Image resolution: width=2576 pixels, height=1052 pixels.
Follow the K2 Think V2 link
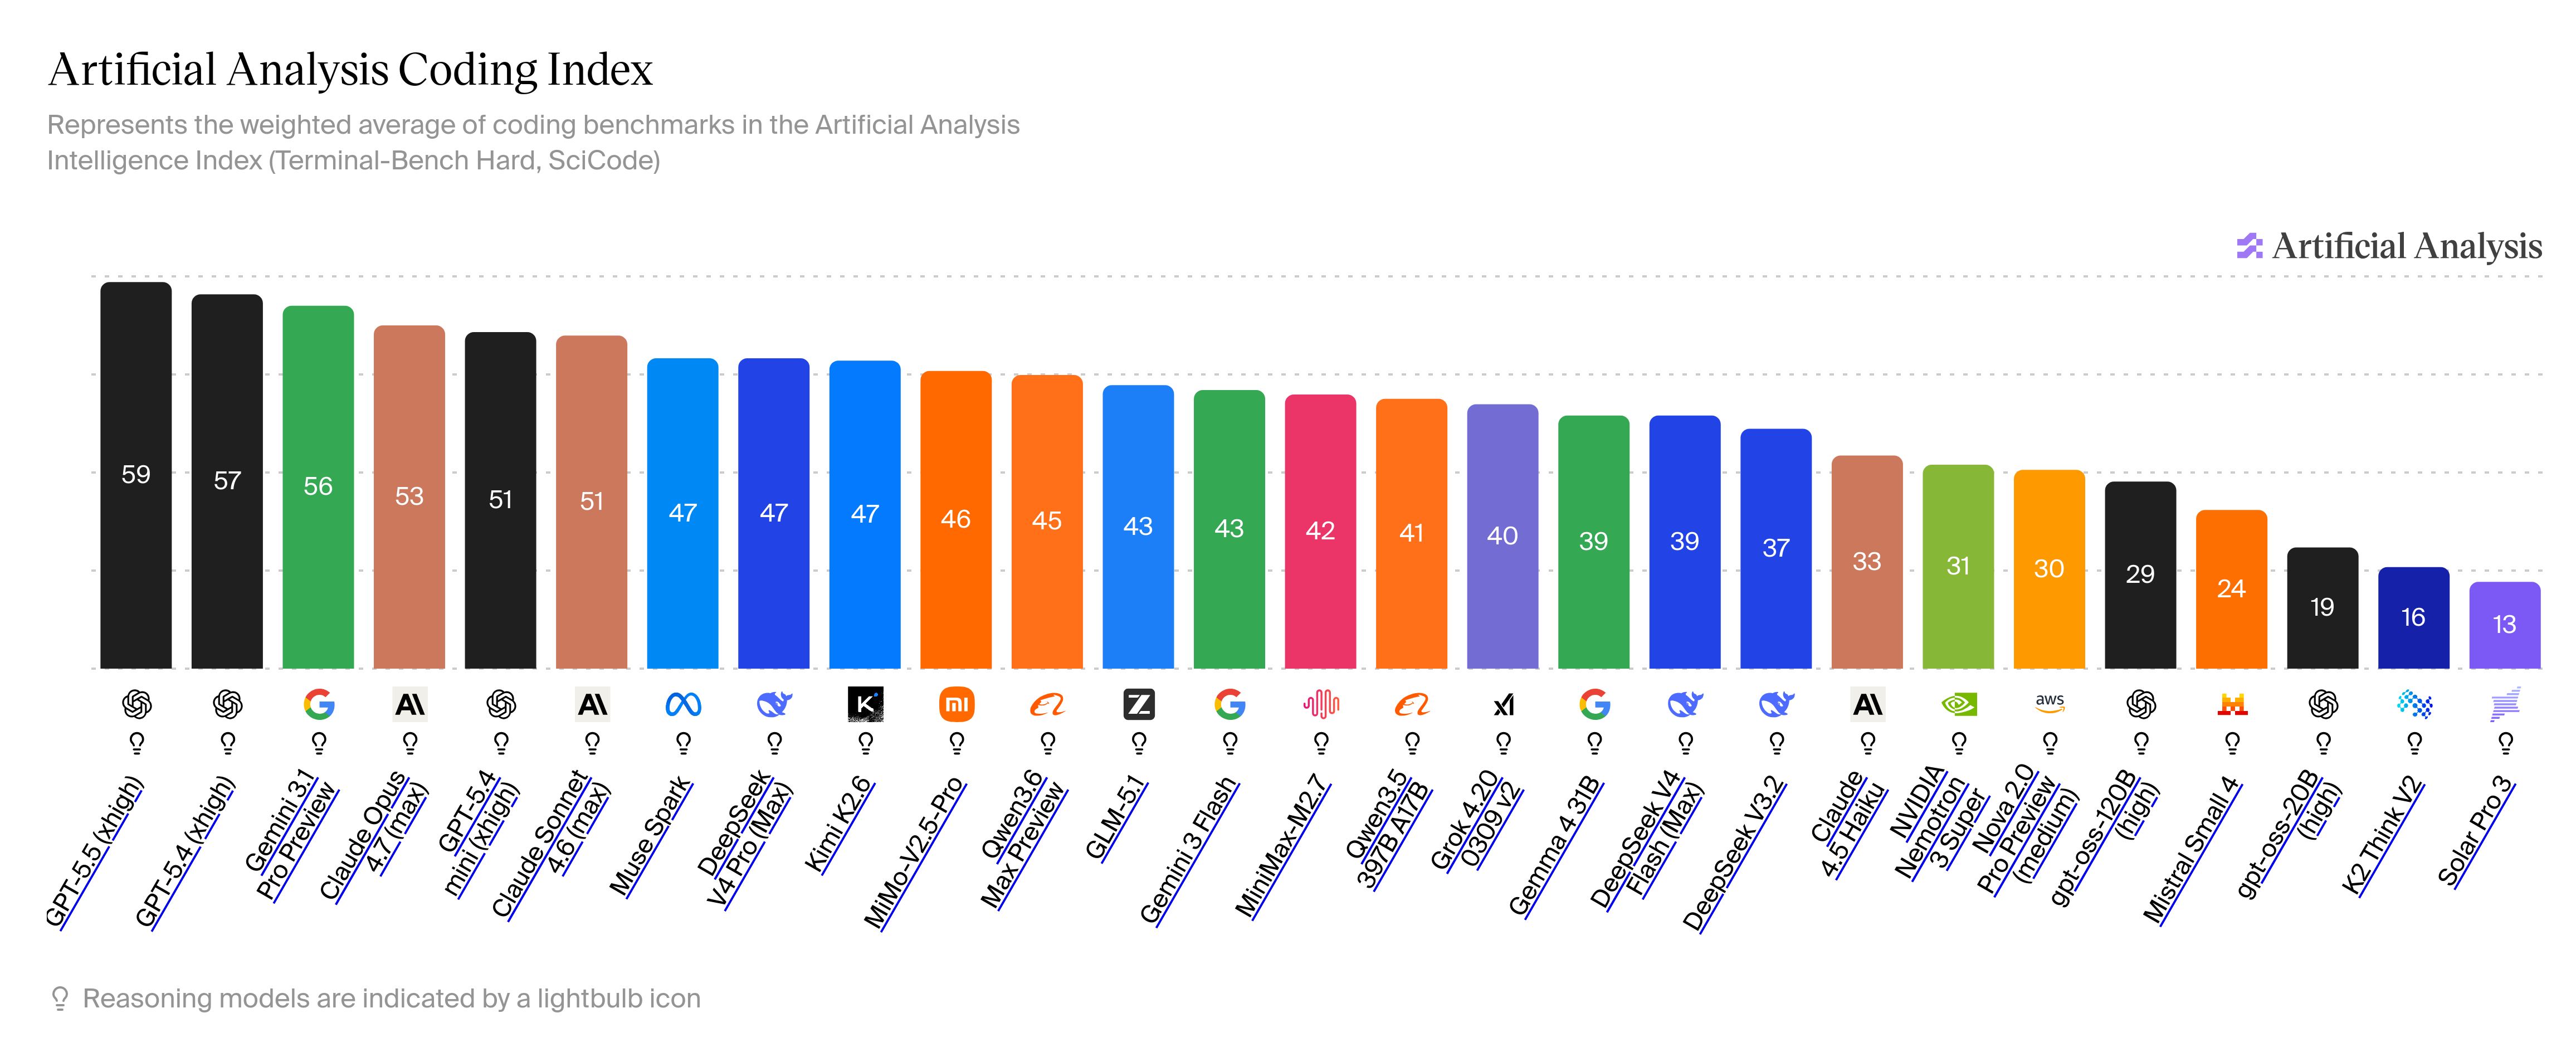[2383, 836]
